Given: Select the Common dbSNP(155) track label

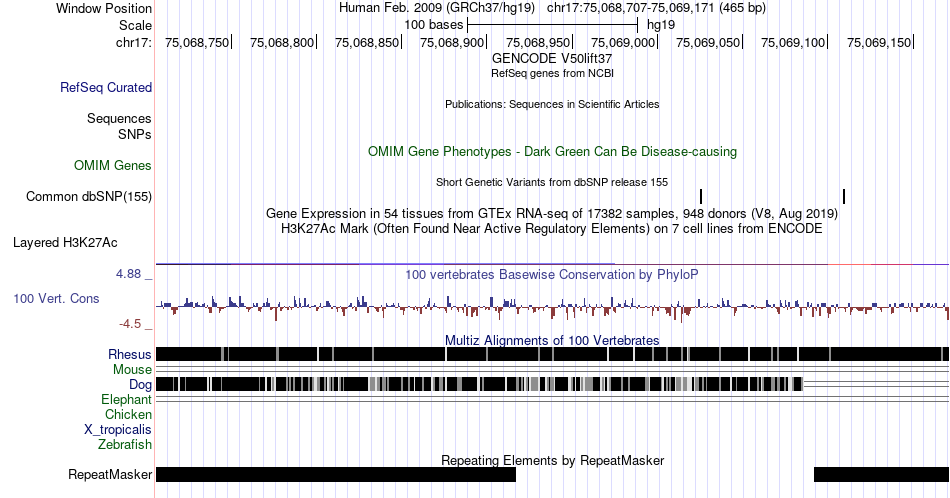Looking at the screenshot, I should coord(89,197).
